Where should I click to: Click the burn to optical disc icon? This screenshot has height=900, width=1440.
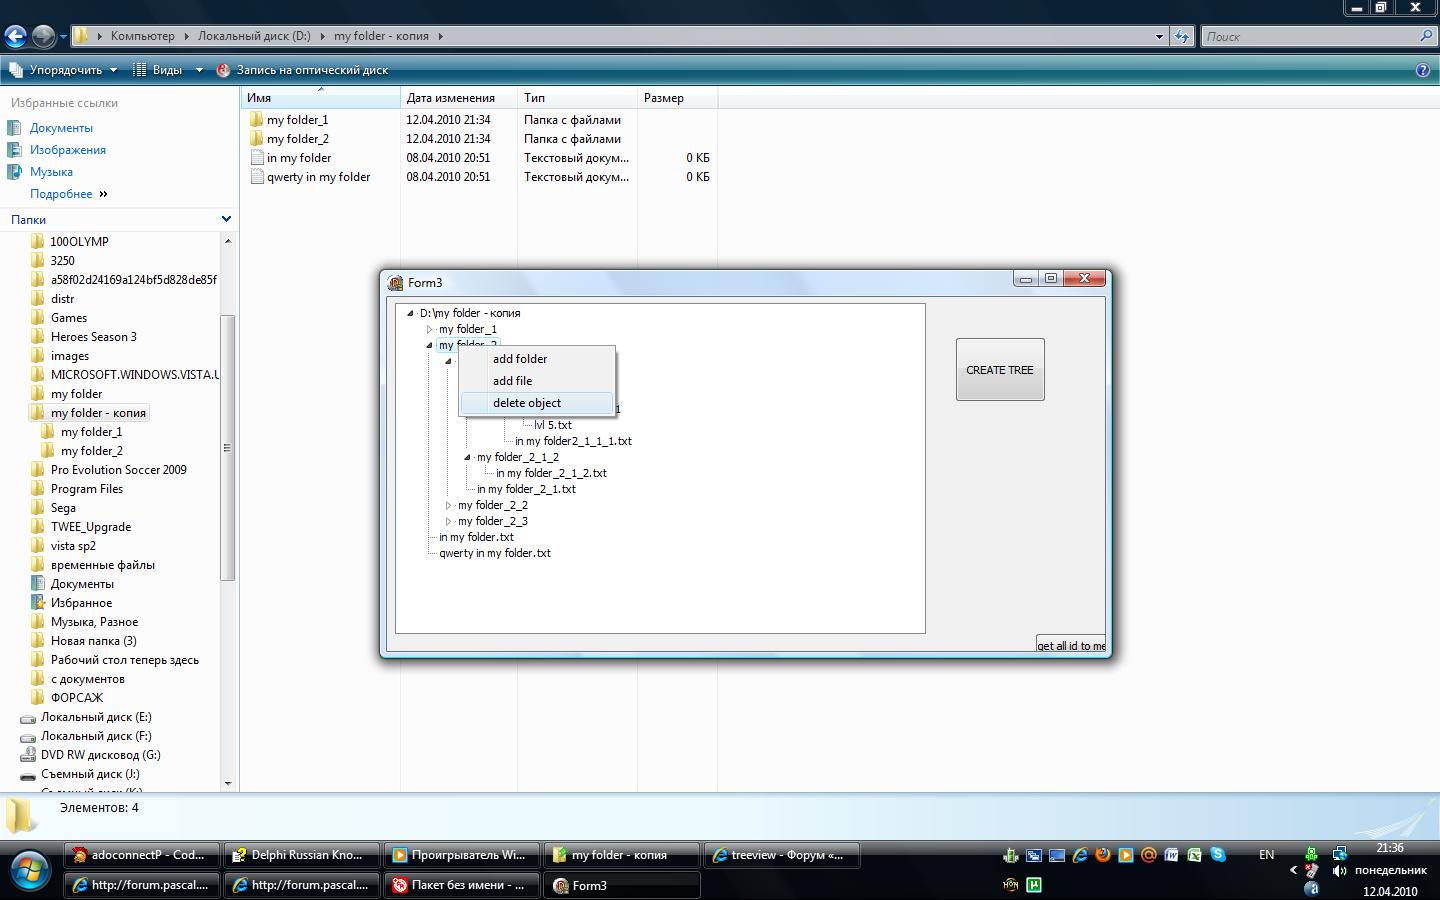[x=223, y=70]
